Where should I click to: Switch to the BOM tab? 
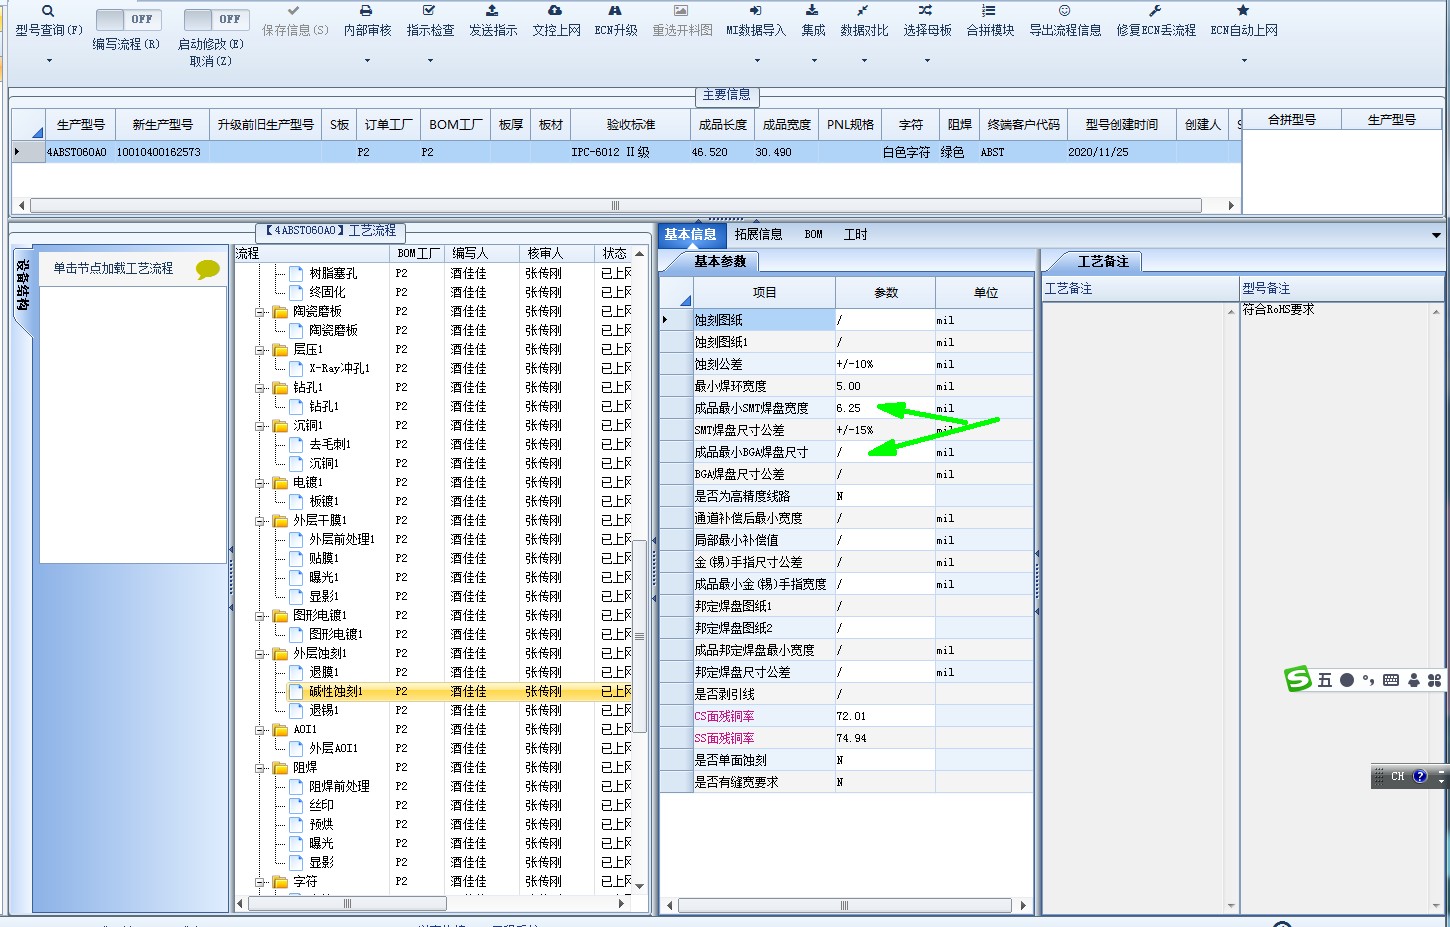coord(813,234)
